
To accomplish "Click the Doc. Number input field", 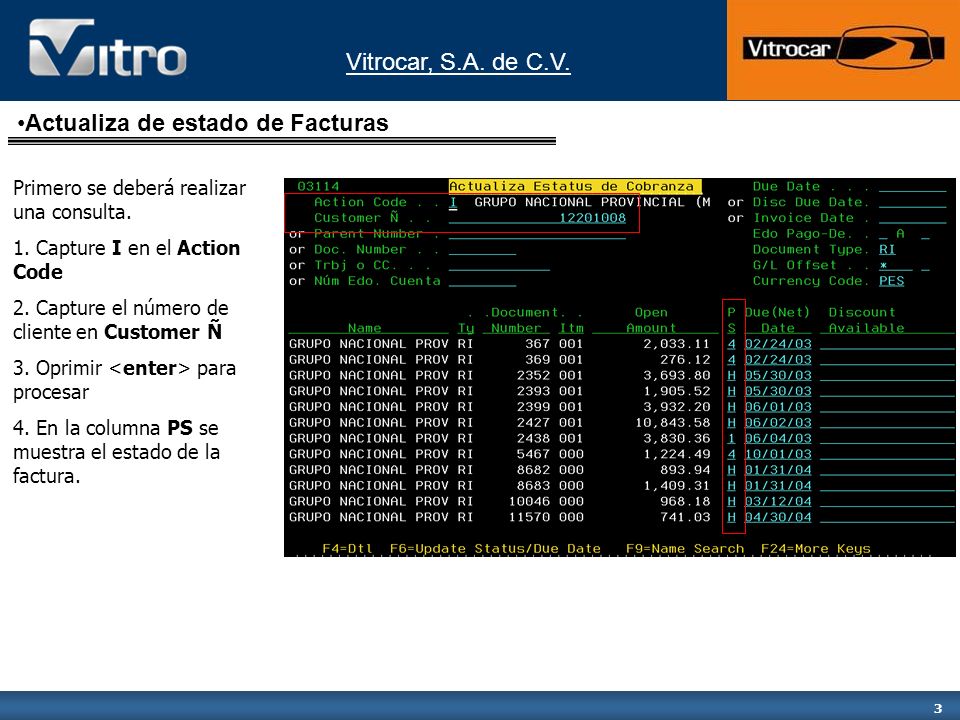I will (482, 250).
